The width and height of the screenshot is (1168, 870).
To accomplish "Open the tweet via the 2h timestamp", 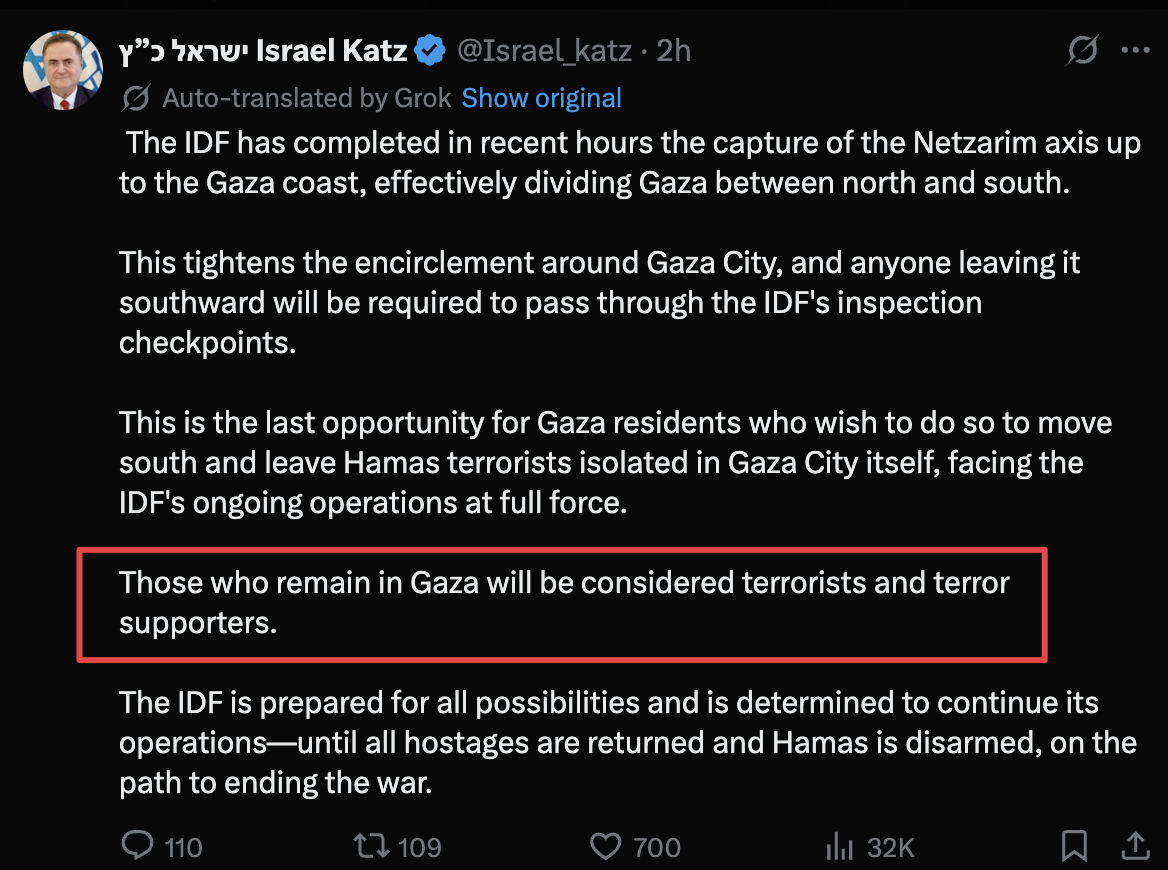I will [x=674, y=50].
